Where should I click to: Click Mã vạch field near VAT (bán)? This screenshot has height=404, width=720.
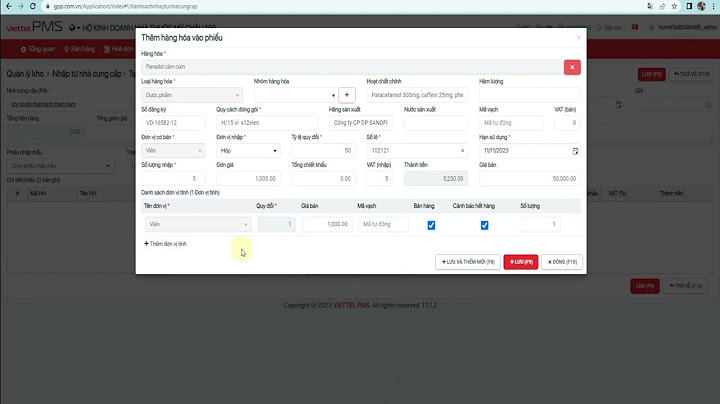(x=511, y=123)
